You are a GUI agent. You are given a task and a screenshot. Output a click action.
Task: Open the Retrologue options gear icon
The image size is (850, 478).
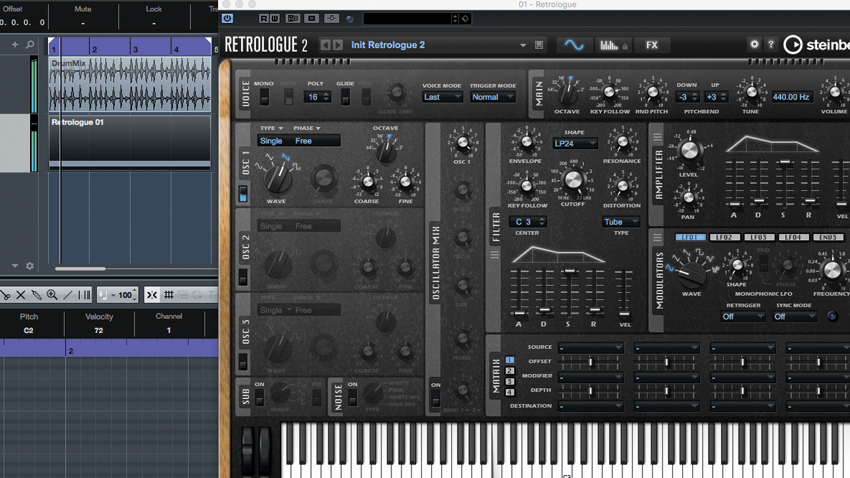pyautogui.click(x=754, y=44)
